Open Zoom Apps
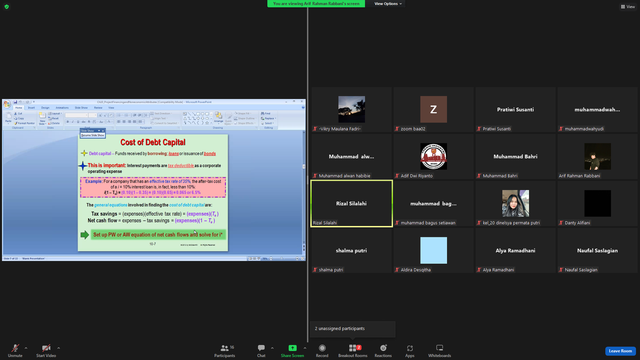Screen dimensions: 640x360 (x=410, y=350)
